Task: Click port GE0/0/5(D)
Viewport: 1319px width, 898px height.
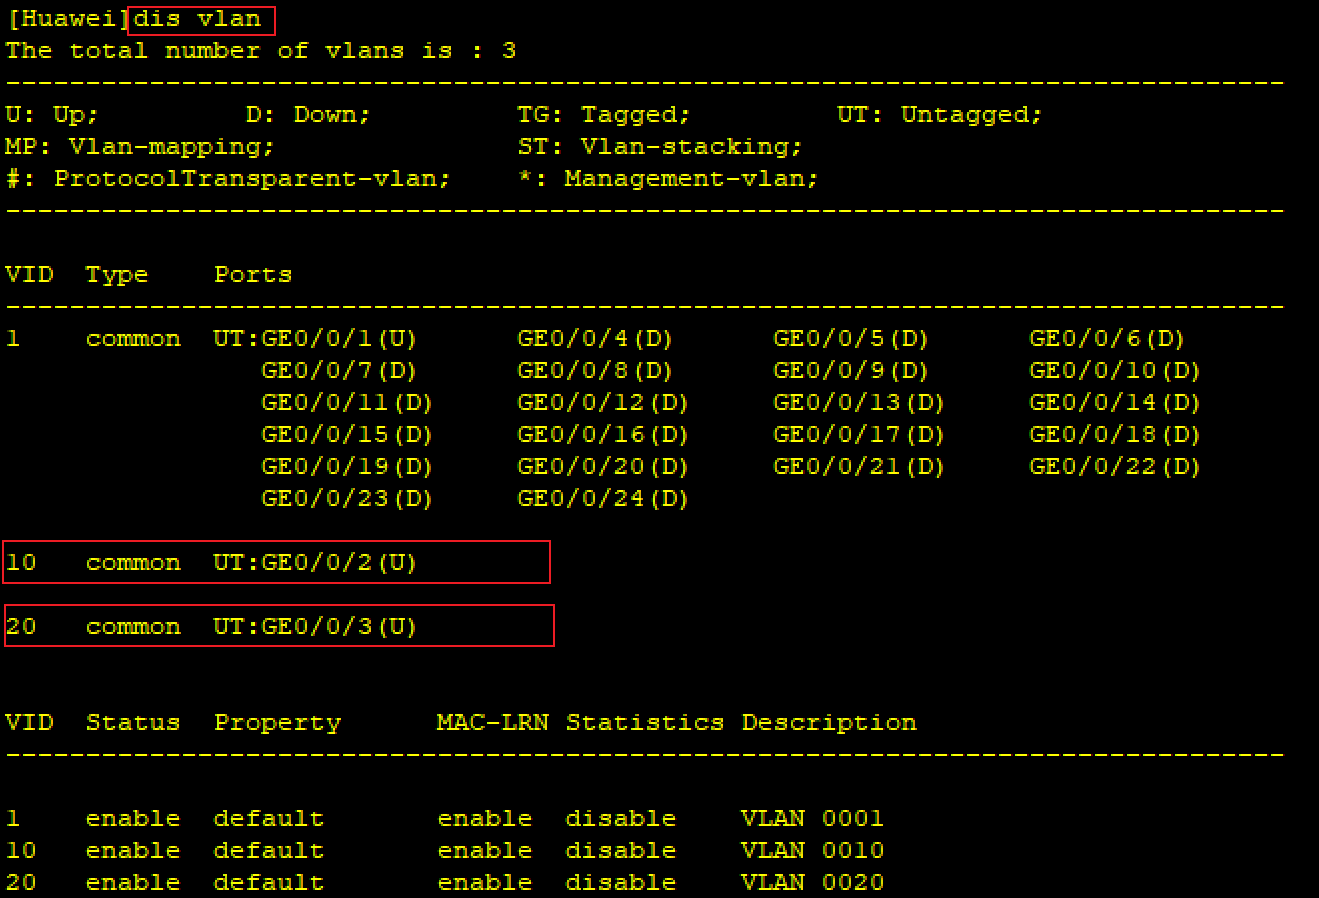Action: point(851,339)
